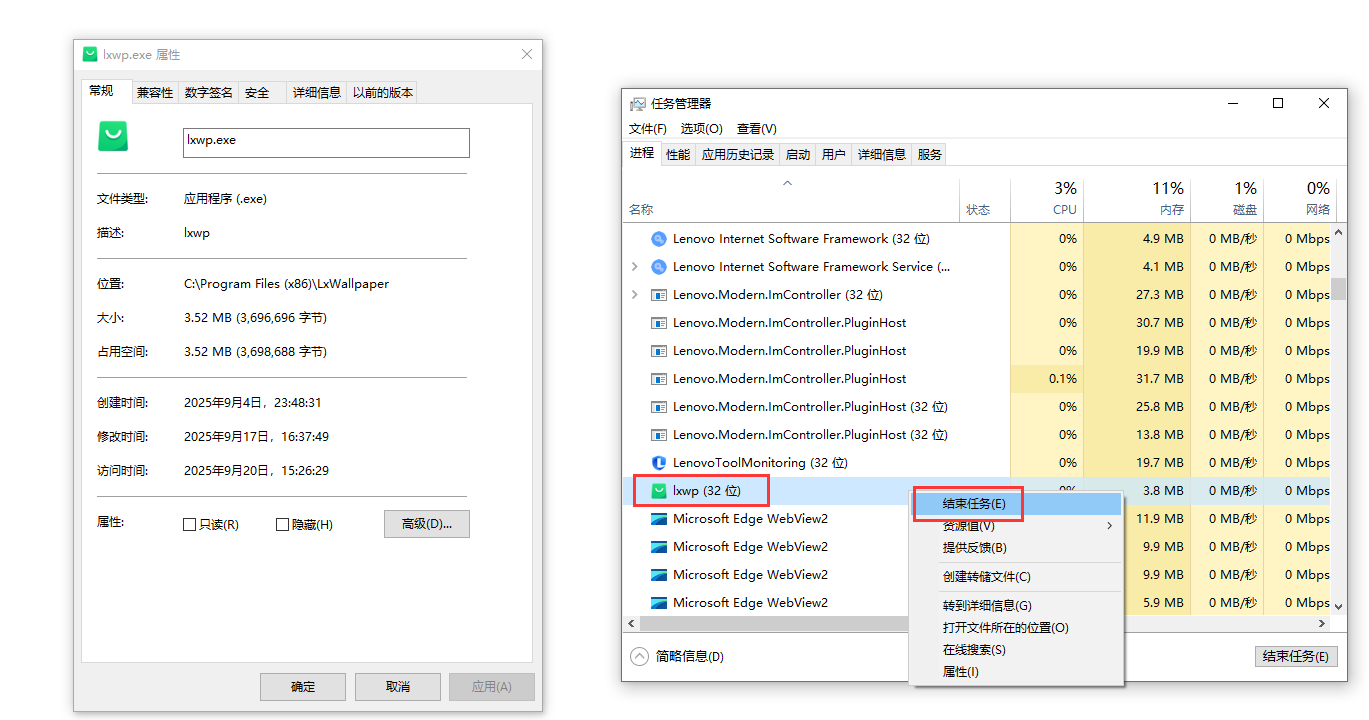Choose 结束任务(E) from the context menu

click(1016, 504)
